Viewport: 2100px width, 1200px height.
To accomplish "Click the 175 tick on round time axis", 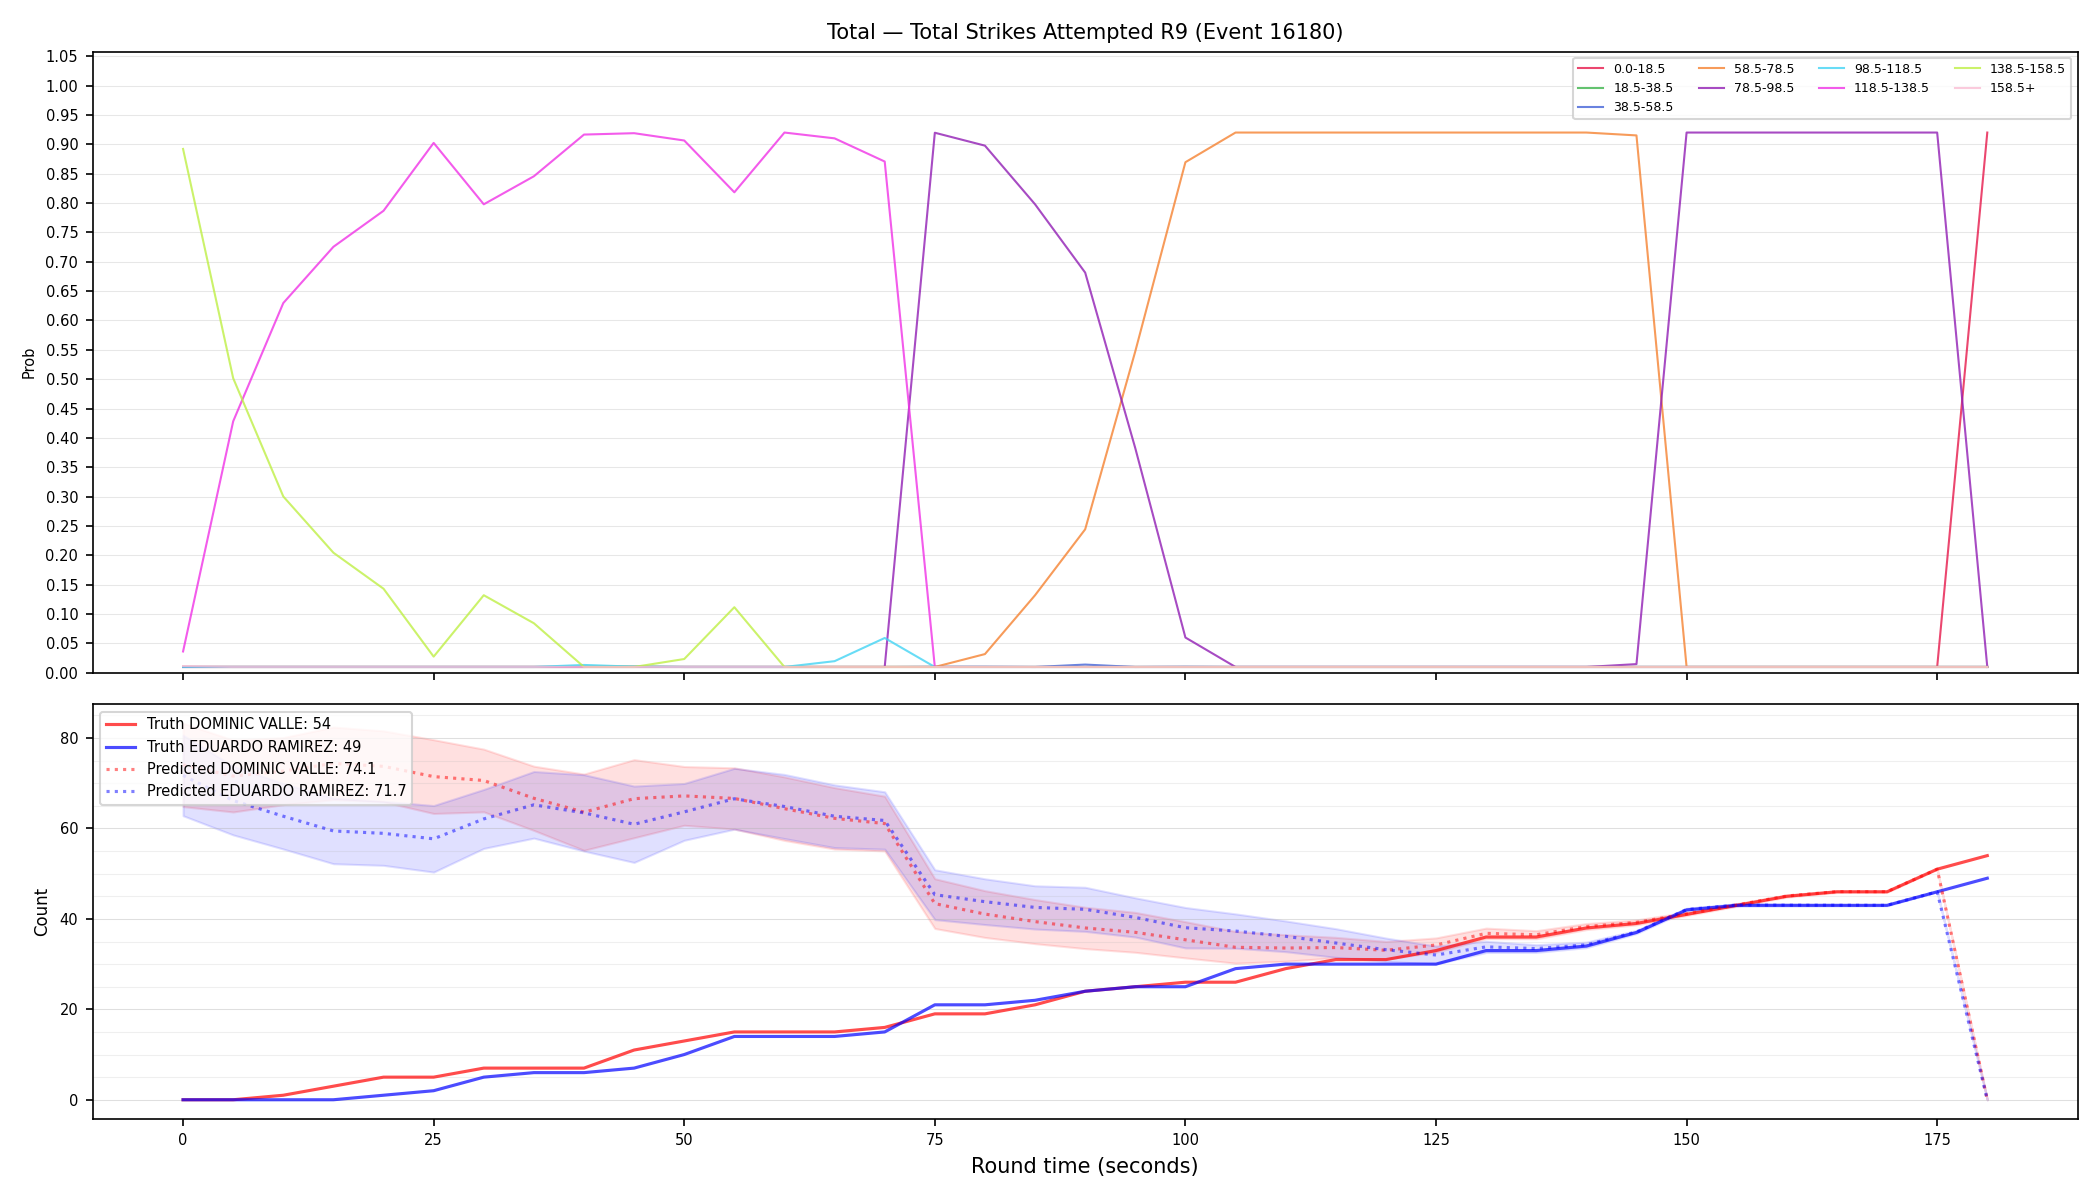I will pyautogui.click(x=1937, y=1139).
